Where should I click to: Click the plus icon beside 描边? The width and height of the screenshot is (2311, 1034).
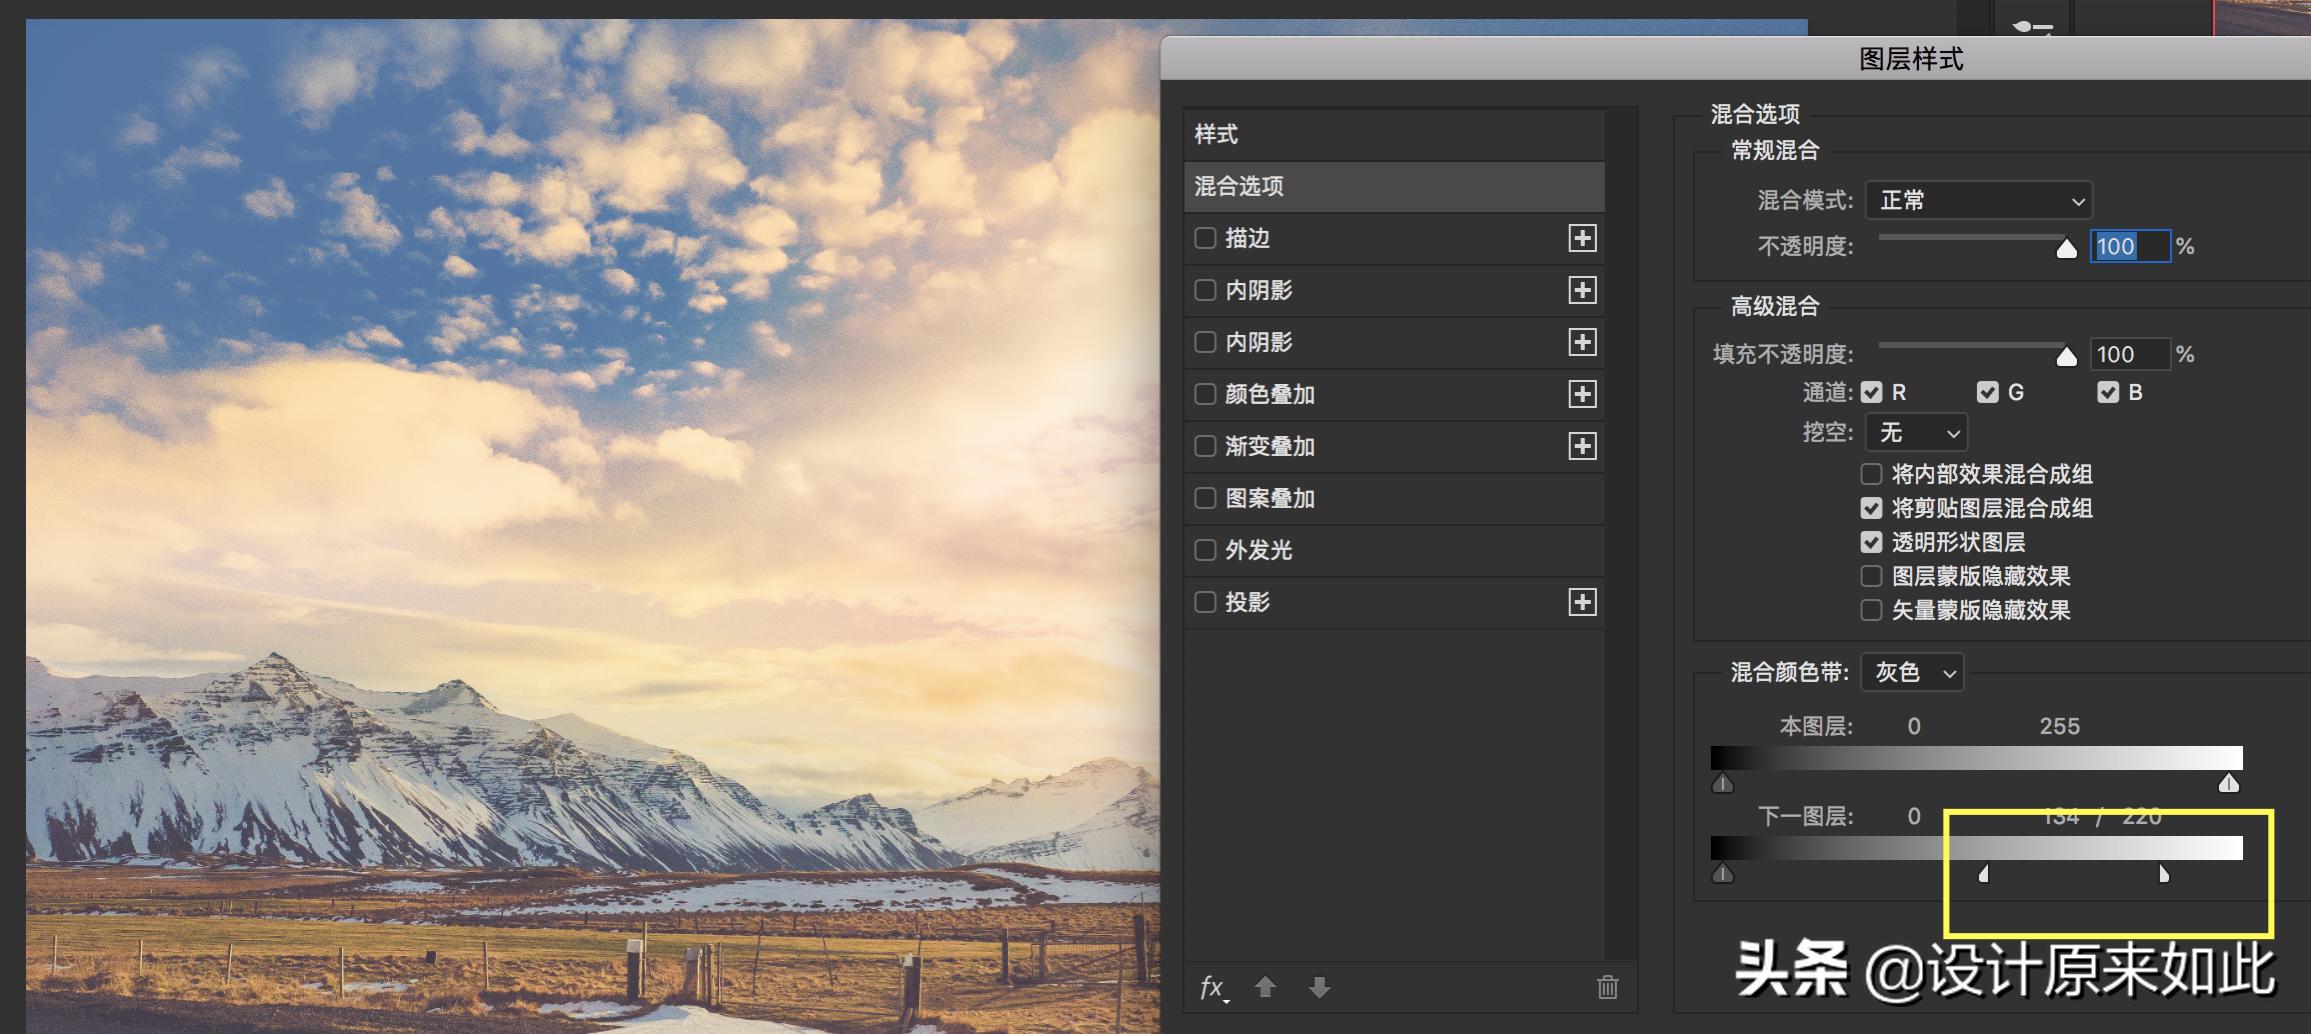pyautogui.click(x=1582, y=238)
